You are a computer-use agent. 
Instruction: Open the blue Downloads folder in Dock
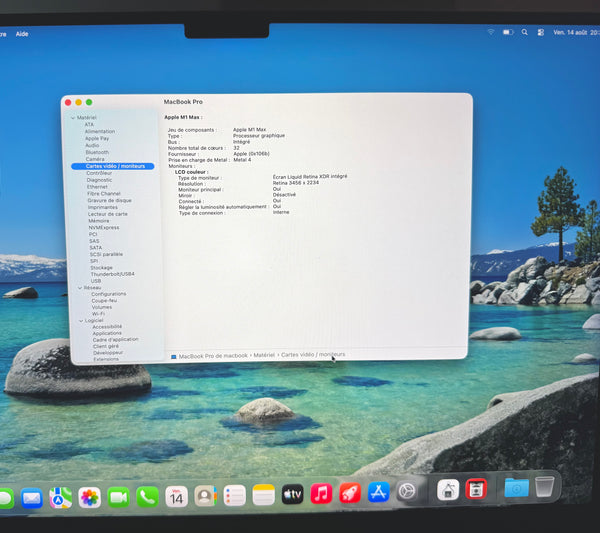517,487
